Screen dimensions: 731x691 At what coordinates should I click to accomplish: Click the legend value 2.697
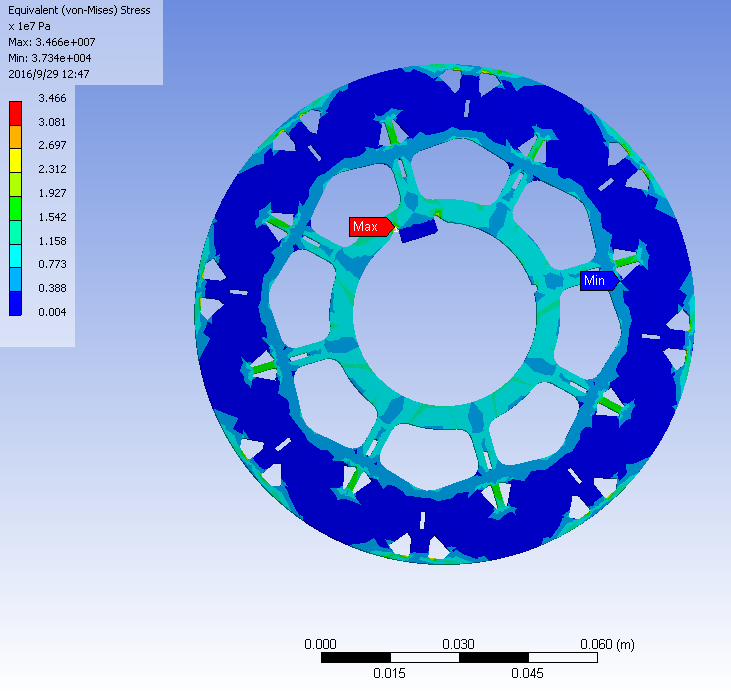tap(52, 145)
